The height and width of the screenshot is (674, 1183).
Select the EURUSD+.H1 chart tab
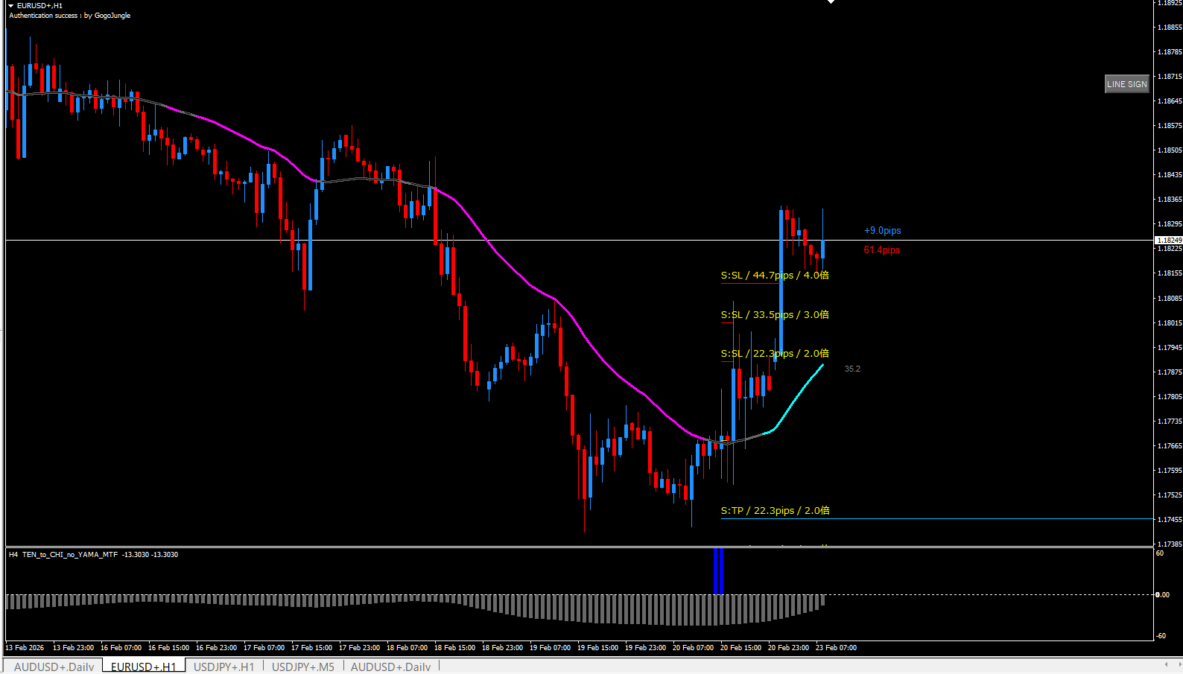tap(143, 666)
